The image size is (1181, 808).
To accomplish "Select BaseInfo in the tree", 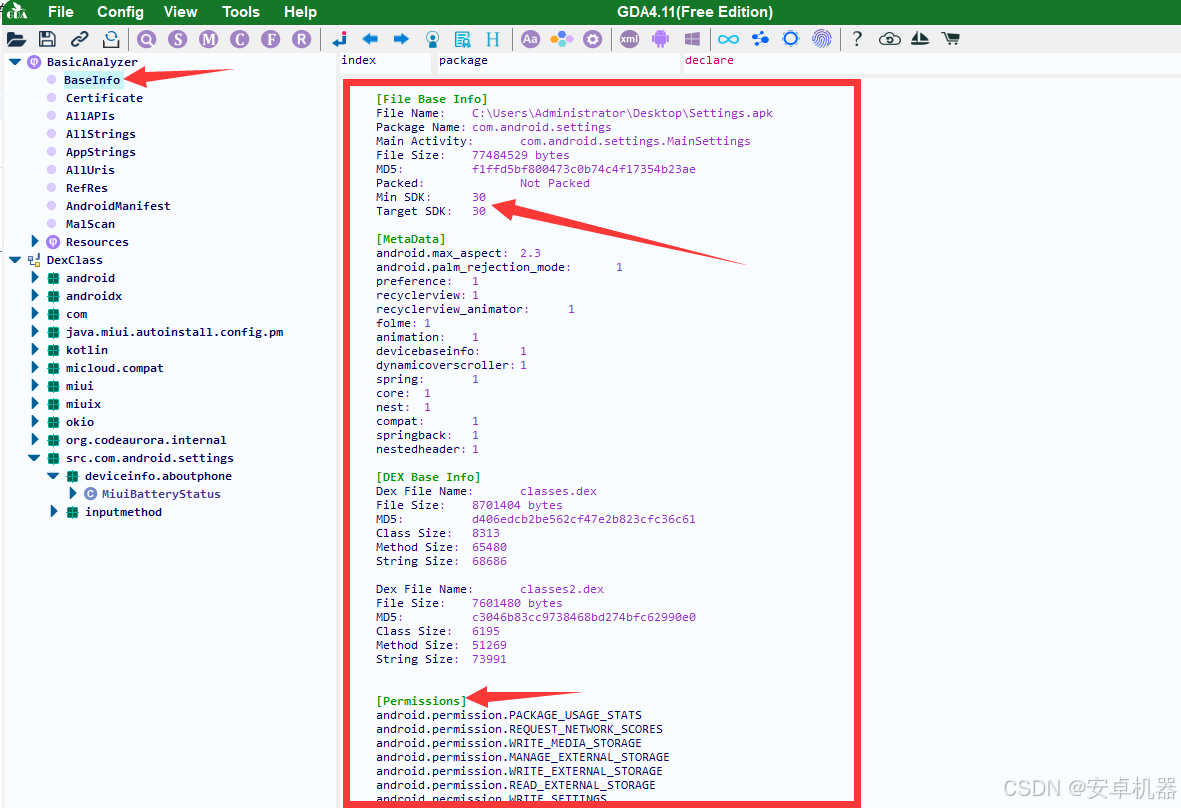I will tap(92, 80).
